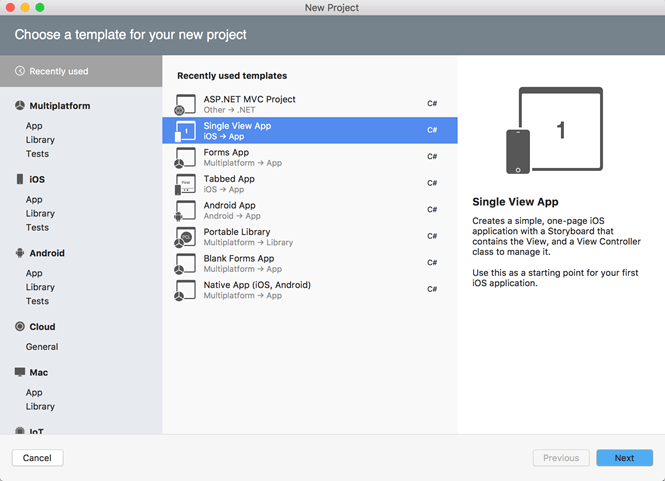Click the Android App template icon

(185, 210)
